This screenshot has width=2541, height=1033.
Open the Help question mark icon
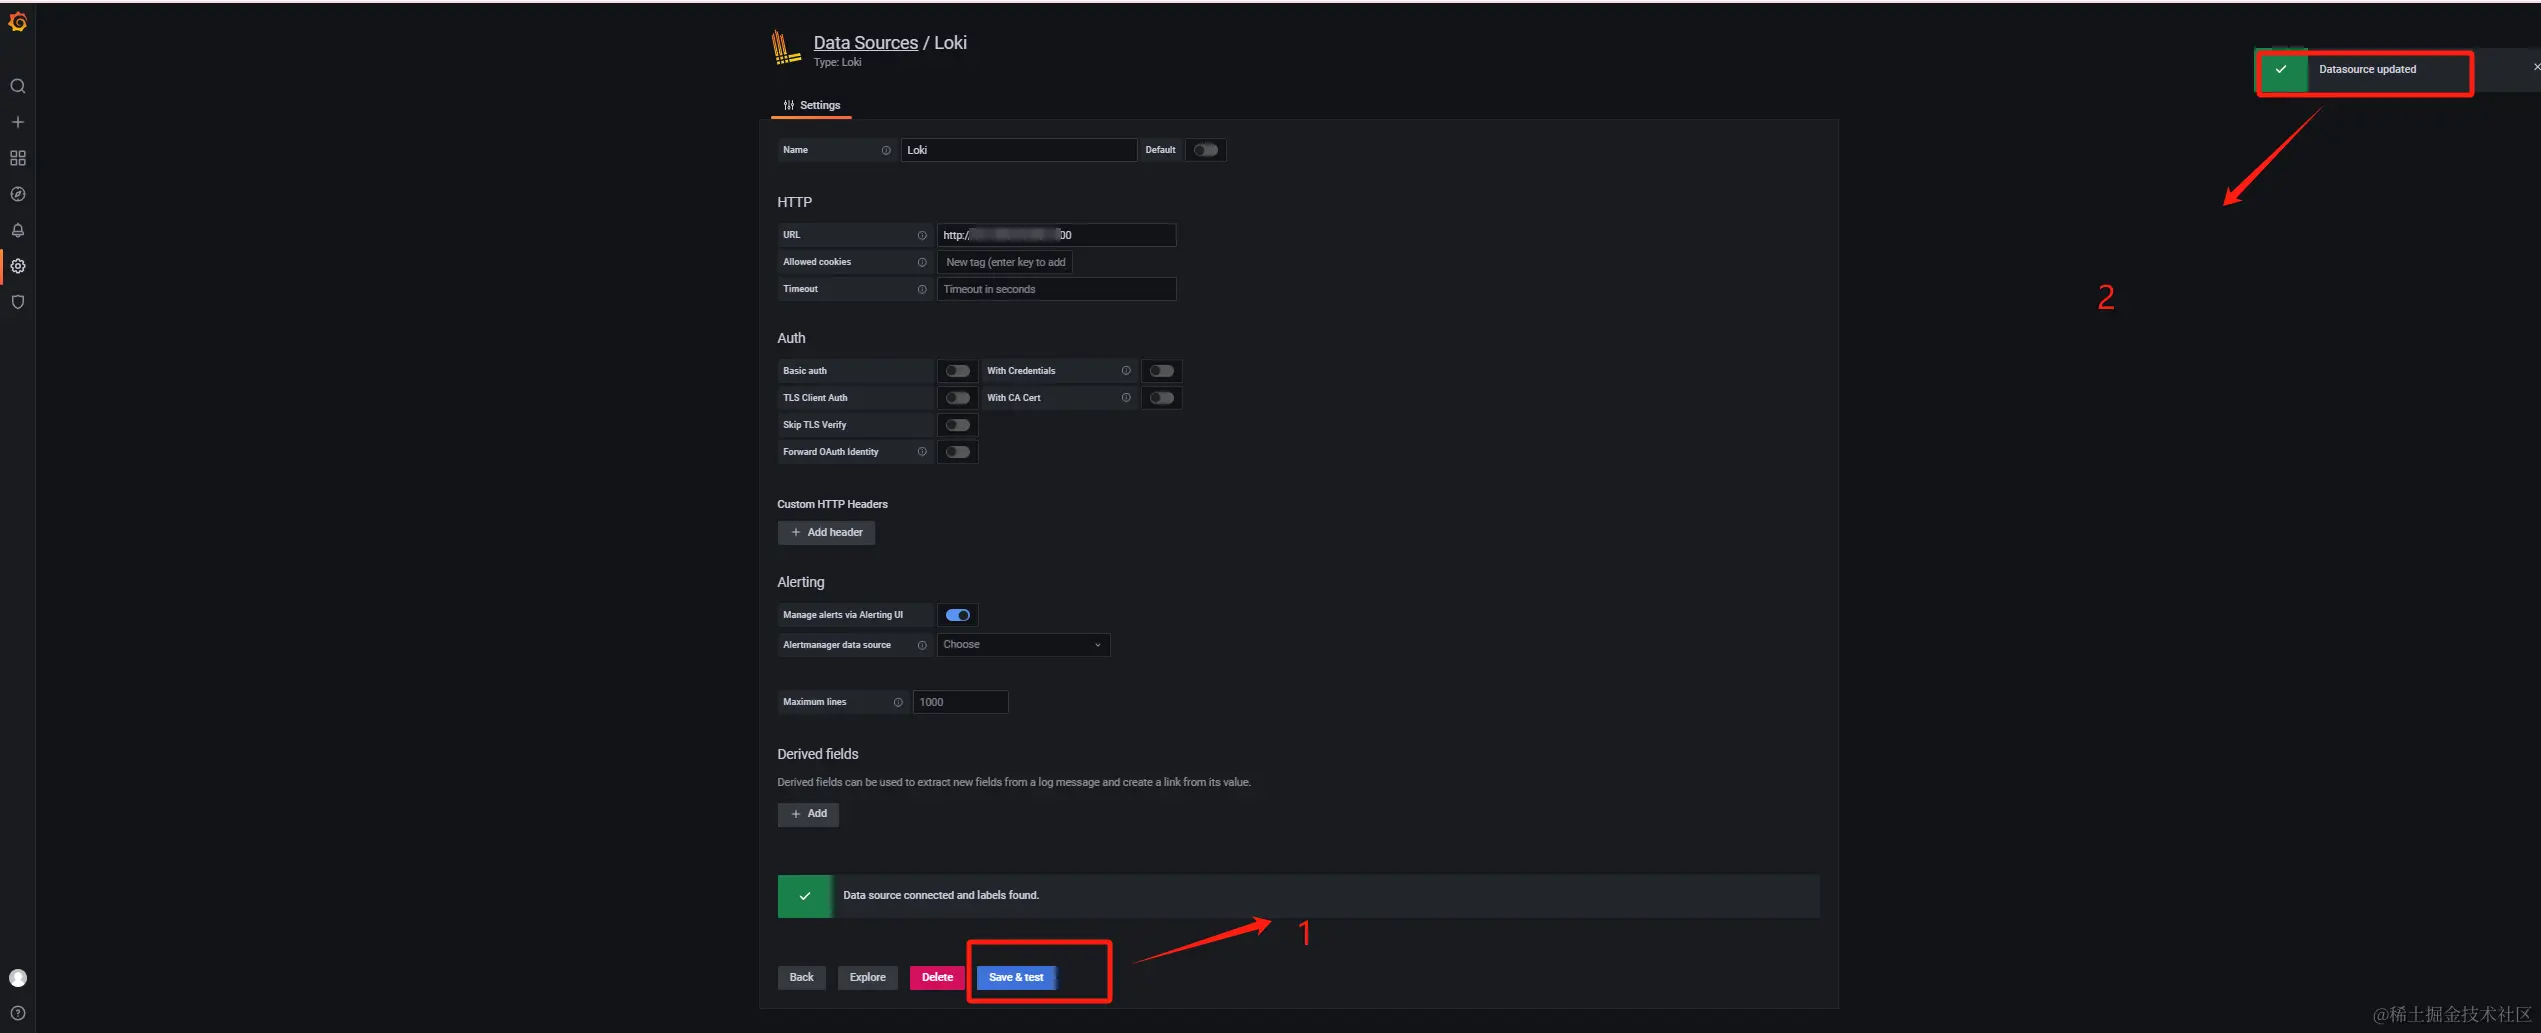point(18,1013)
